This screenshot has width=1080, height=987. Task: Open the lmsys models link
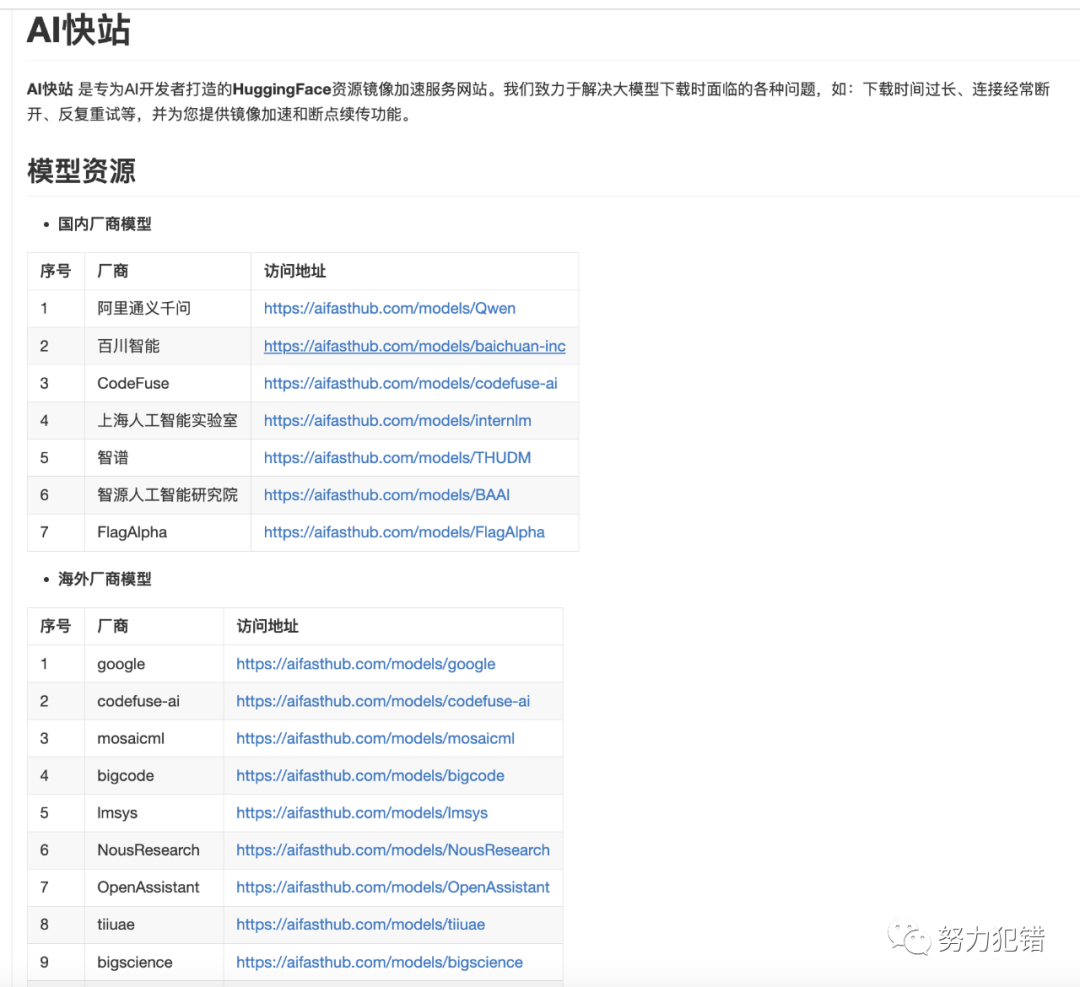tap(362, 813)
